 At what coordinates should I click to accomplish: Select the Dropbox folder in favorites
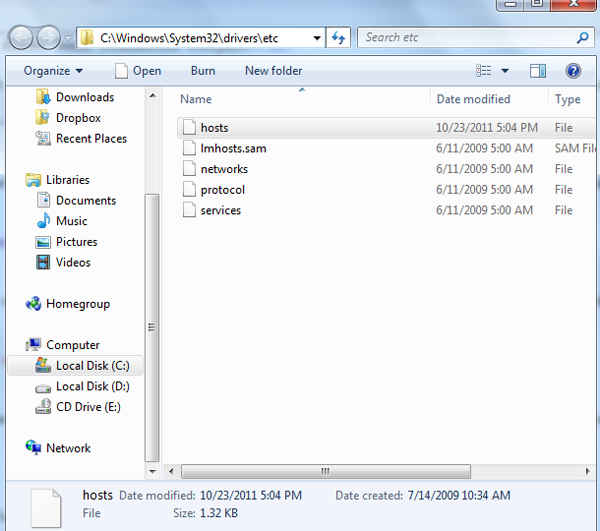(78, 118)
